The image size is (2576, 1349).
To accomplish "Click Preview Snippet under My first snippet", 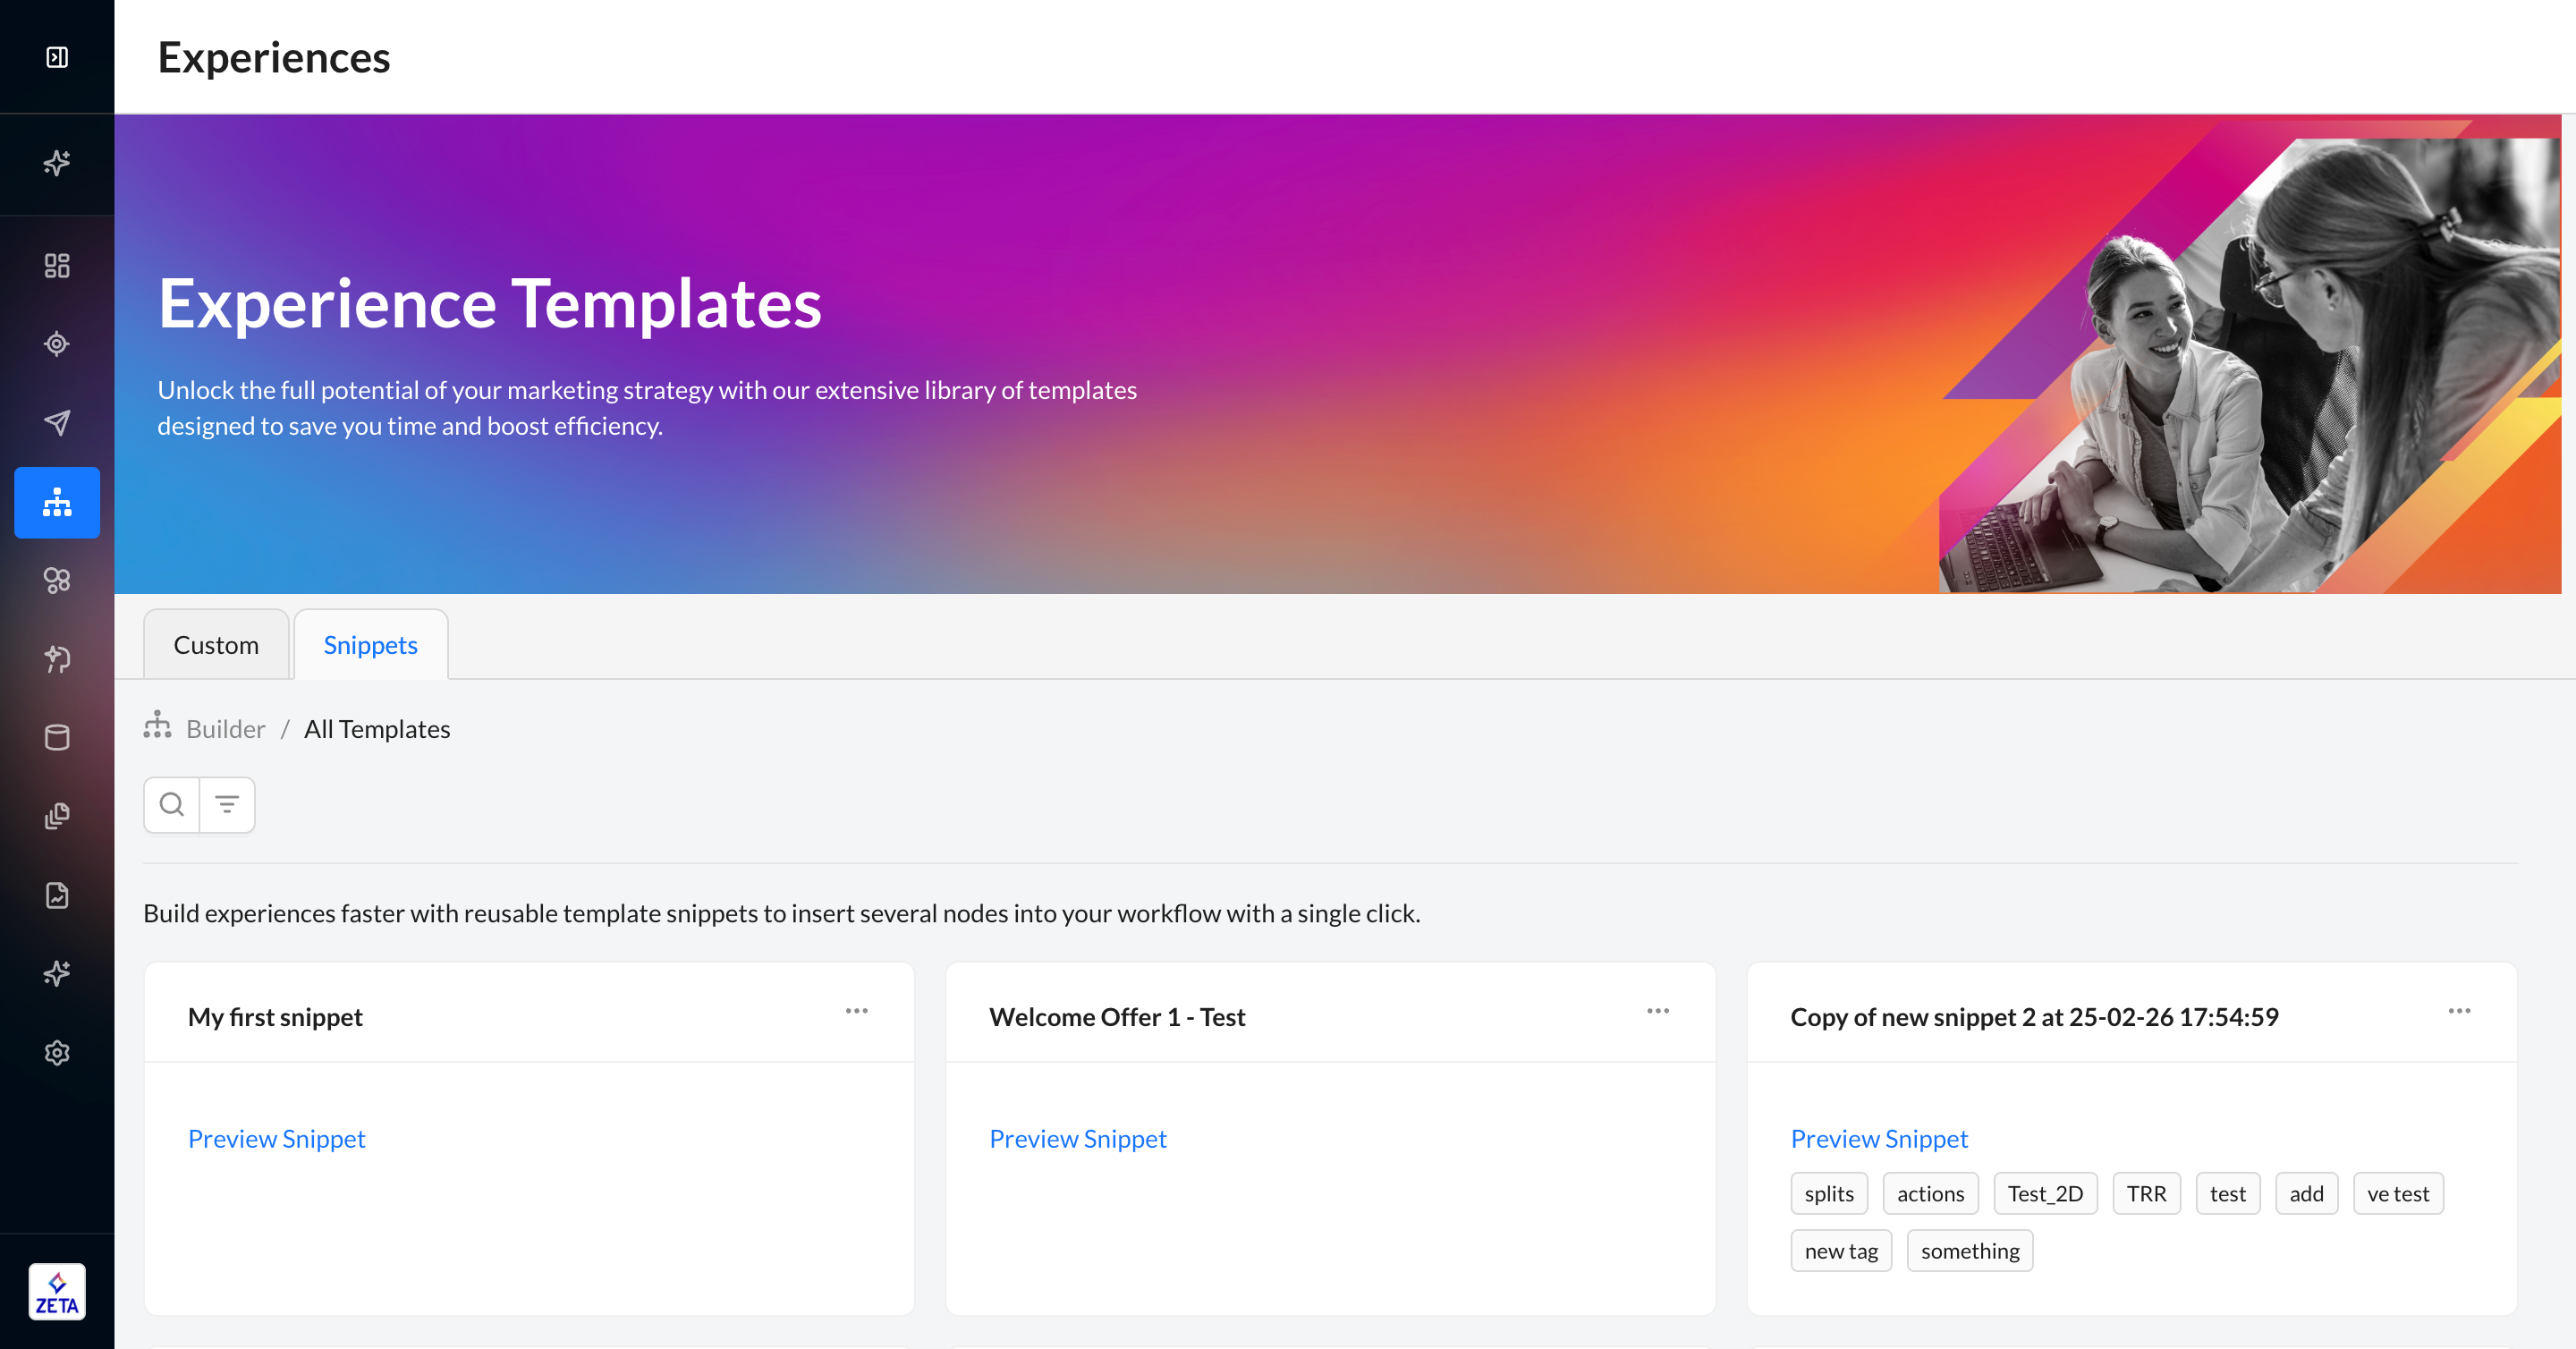I will coord(276,1139).
